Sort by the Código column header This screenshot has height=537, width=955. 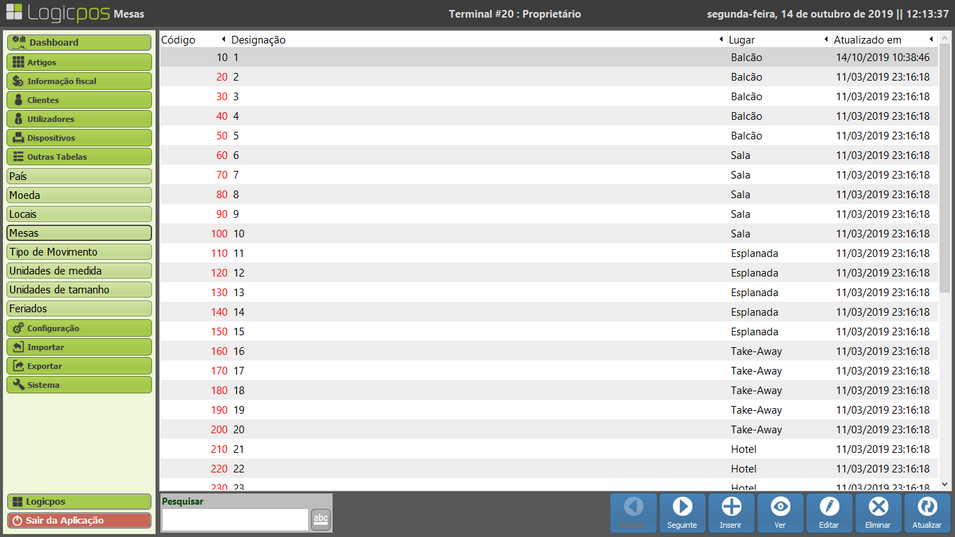click(192, 40)
